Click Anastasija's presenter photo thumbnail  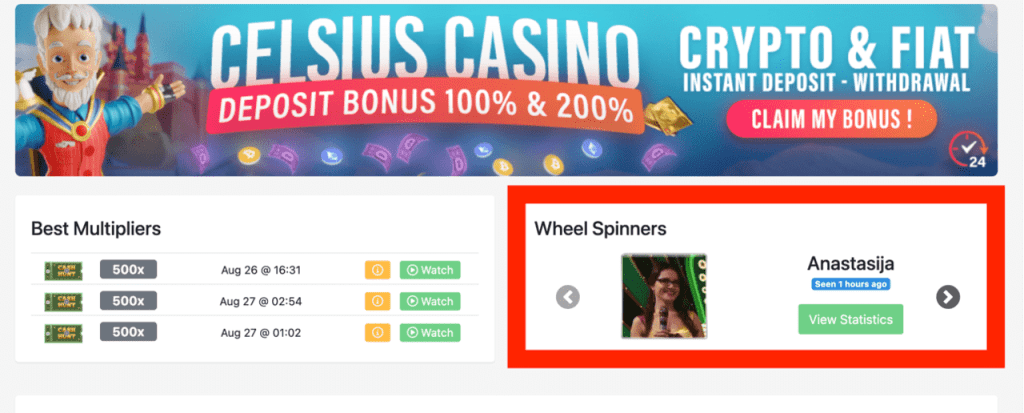664,296
